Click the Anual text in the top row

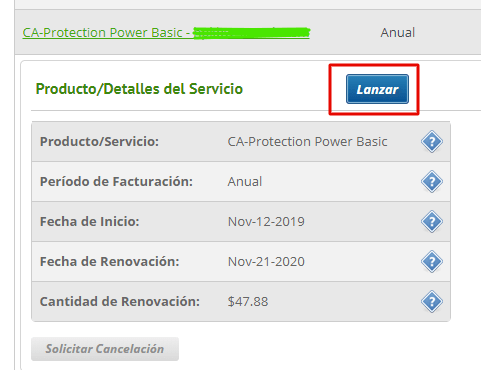398,33
